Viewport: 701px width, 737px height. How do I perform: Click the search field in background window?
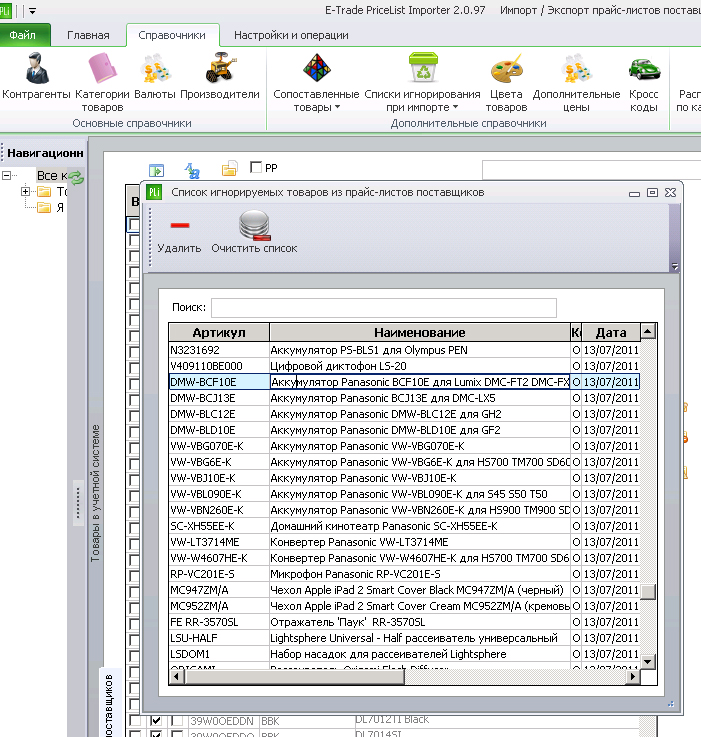click(x=591, y=170)
